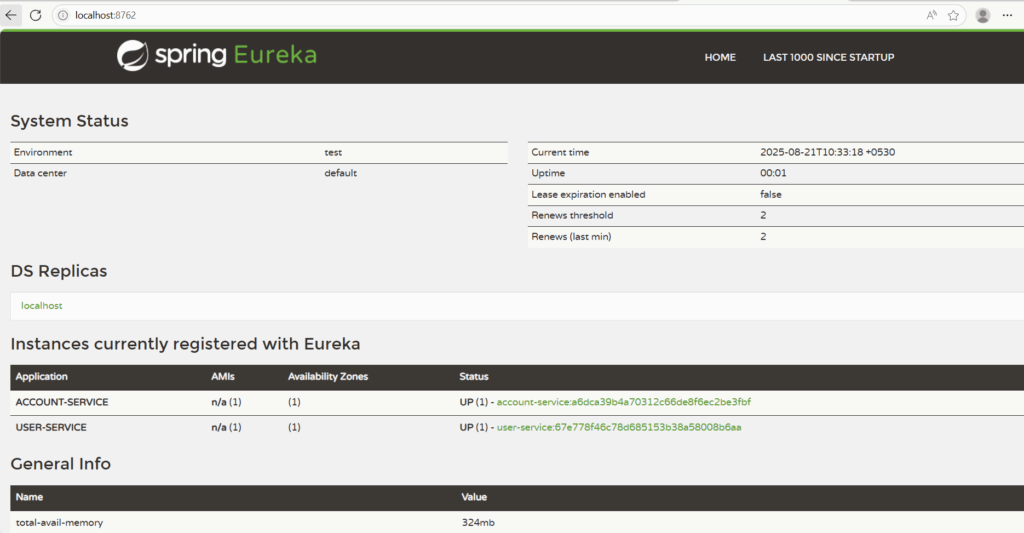Open the localhost DS replica link

pyautogui.click(x=42, y=306)
